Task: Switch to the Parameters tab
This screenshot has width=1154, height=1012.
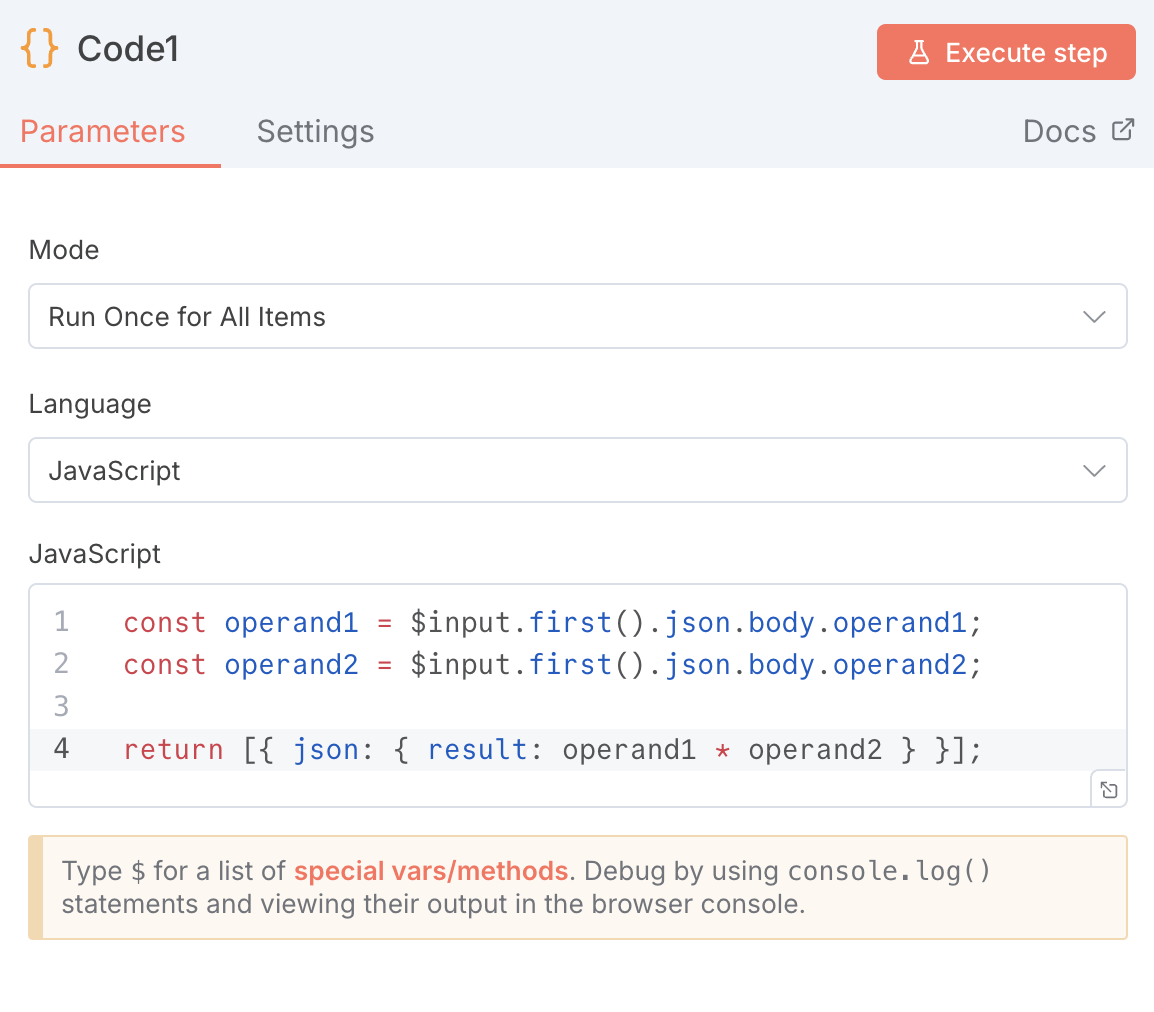Action: (x=103, y=132)
